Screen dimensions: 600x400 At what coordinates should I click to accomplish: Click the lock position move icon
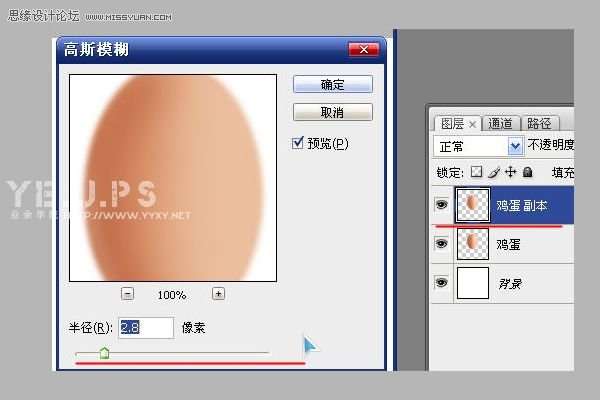(509, 172)
